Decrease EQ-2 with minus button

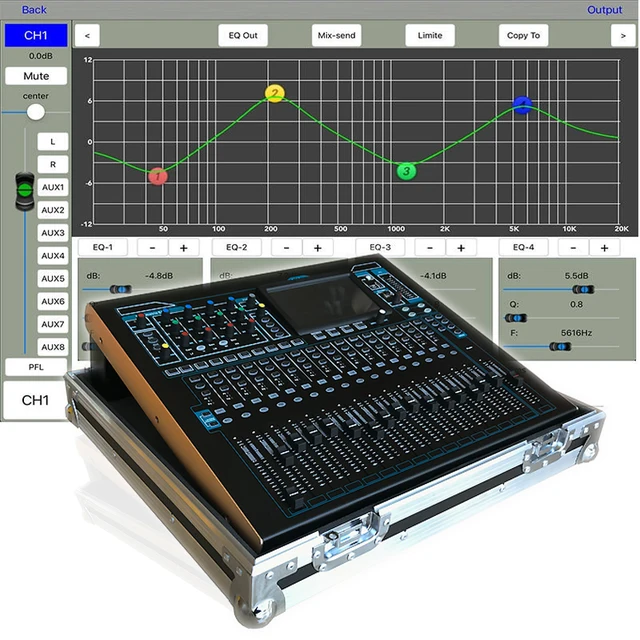(x=286, y=248)
